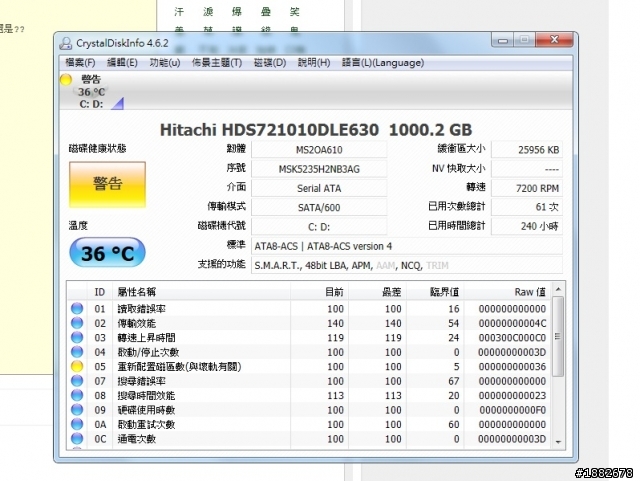Click status icon for attribute 07 搜尋錯誤率
This screenshot has height=481, width=640.
coord(77,381)
